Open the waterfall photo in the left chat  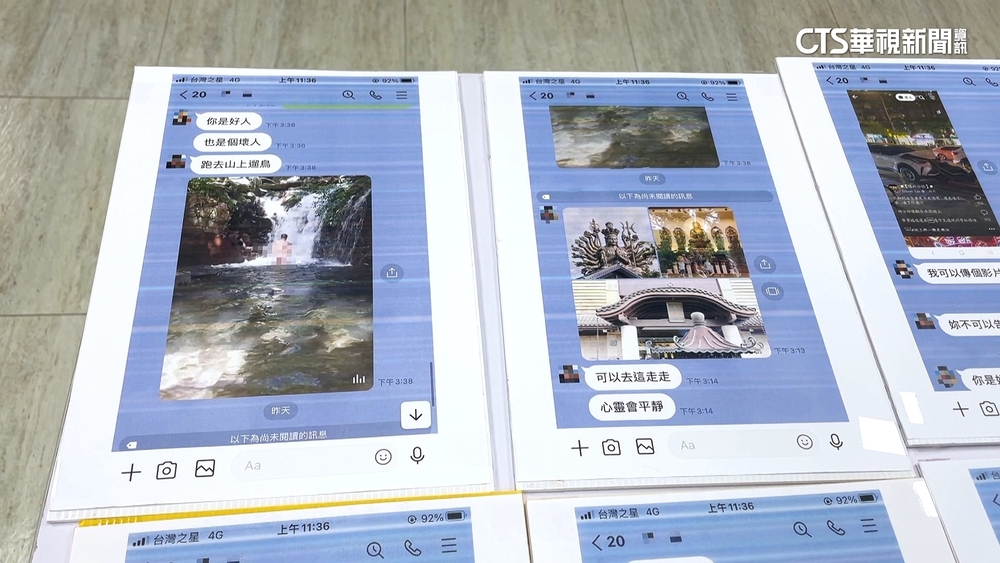268,285
